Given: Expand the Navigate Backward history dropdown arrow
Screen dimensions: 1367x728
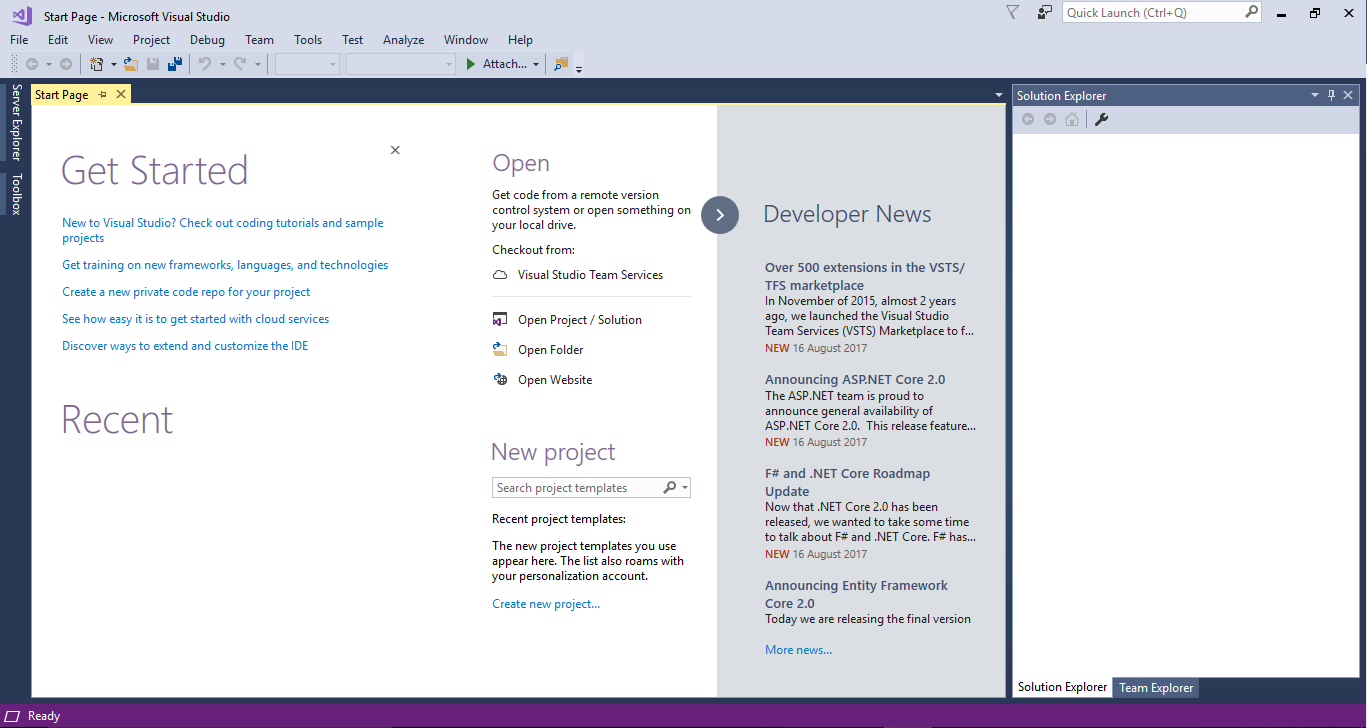Looking at the screenshot, I should point(48,65).
